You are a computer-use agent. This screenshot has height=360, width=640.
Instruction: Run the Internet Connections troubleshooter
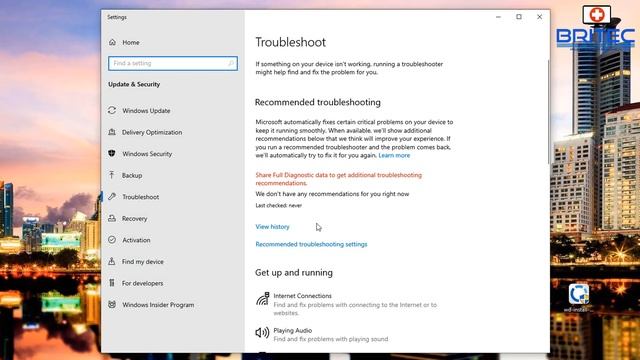(x=347, y=304)
